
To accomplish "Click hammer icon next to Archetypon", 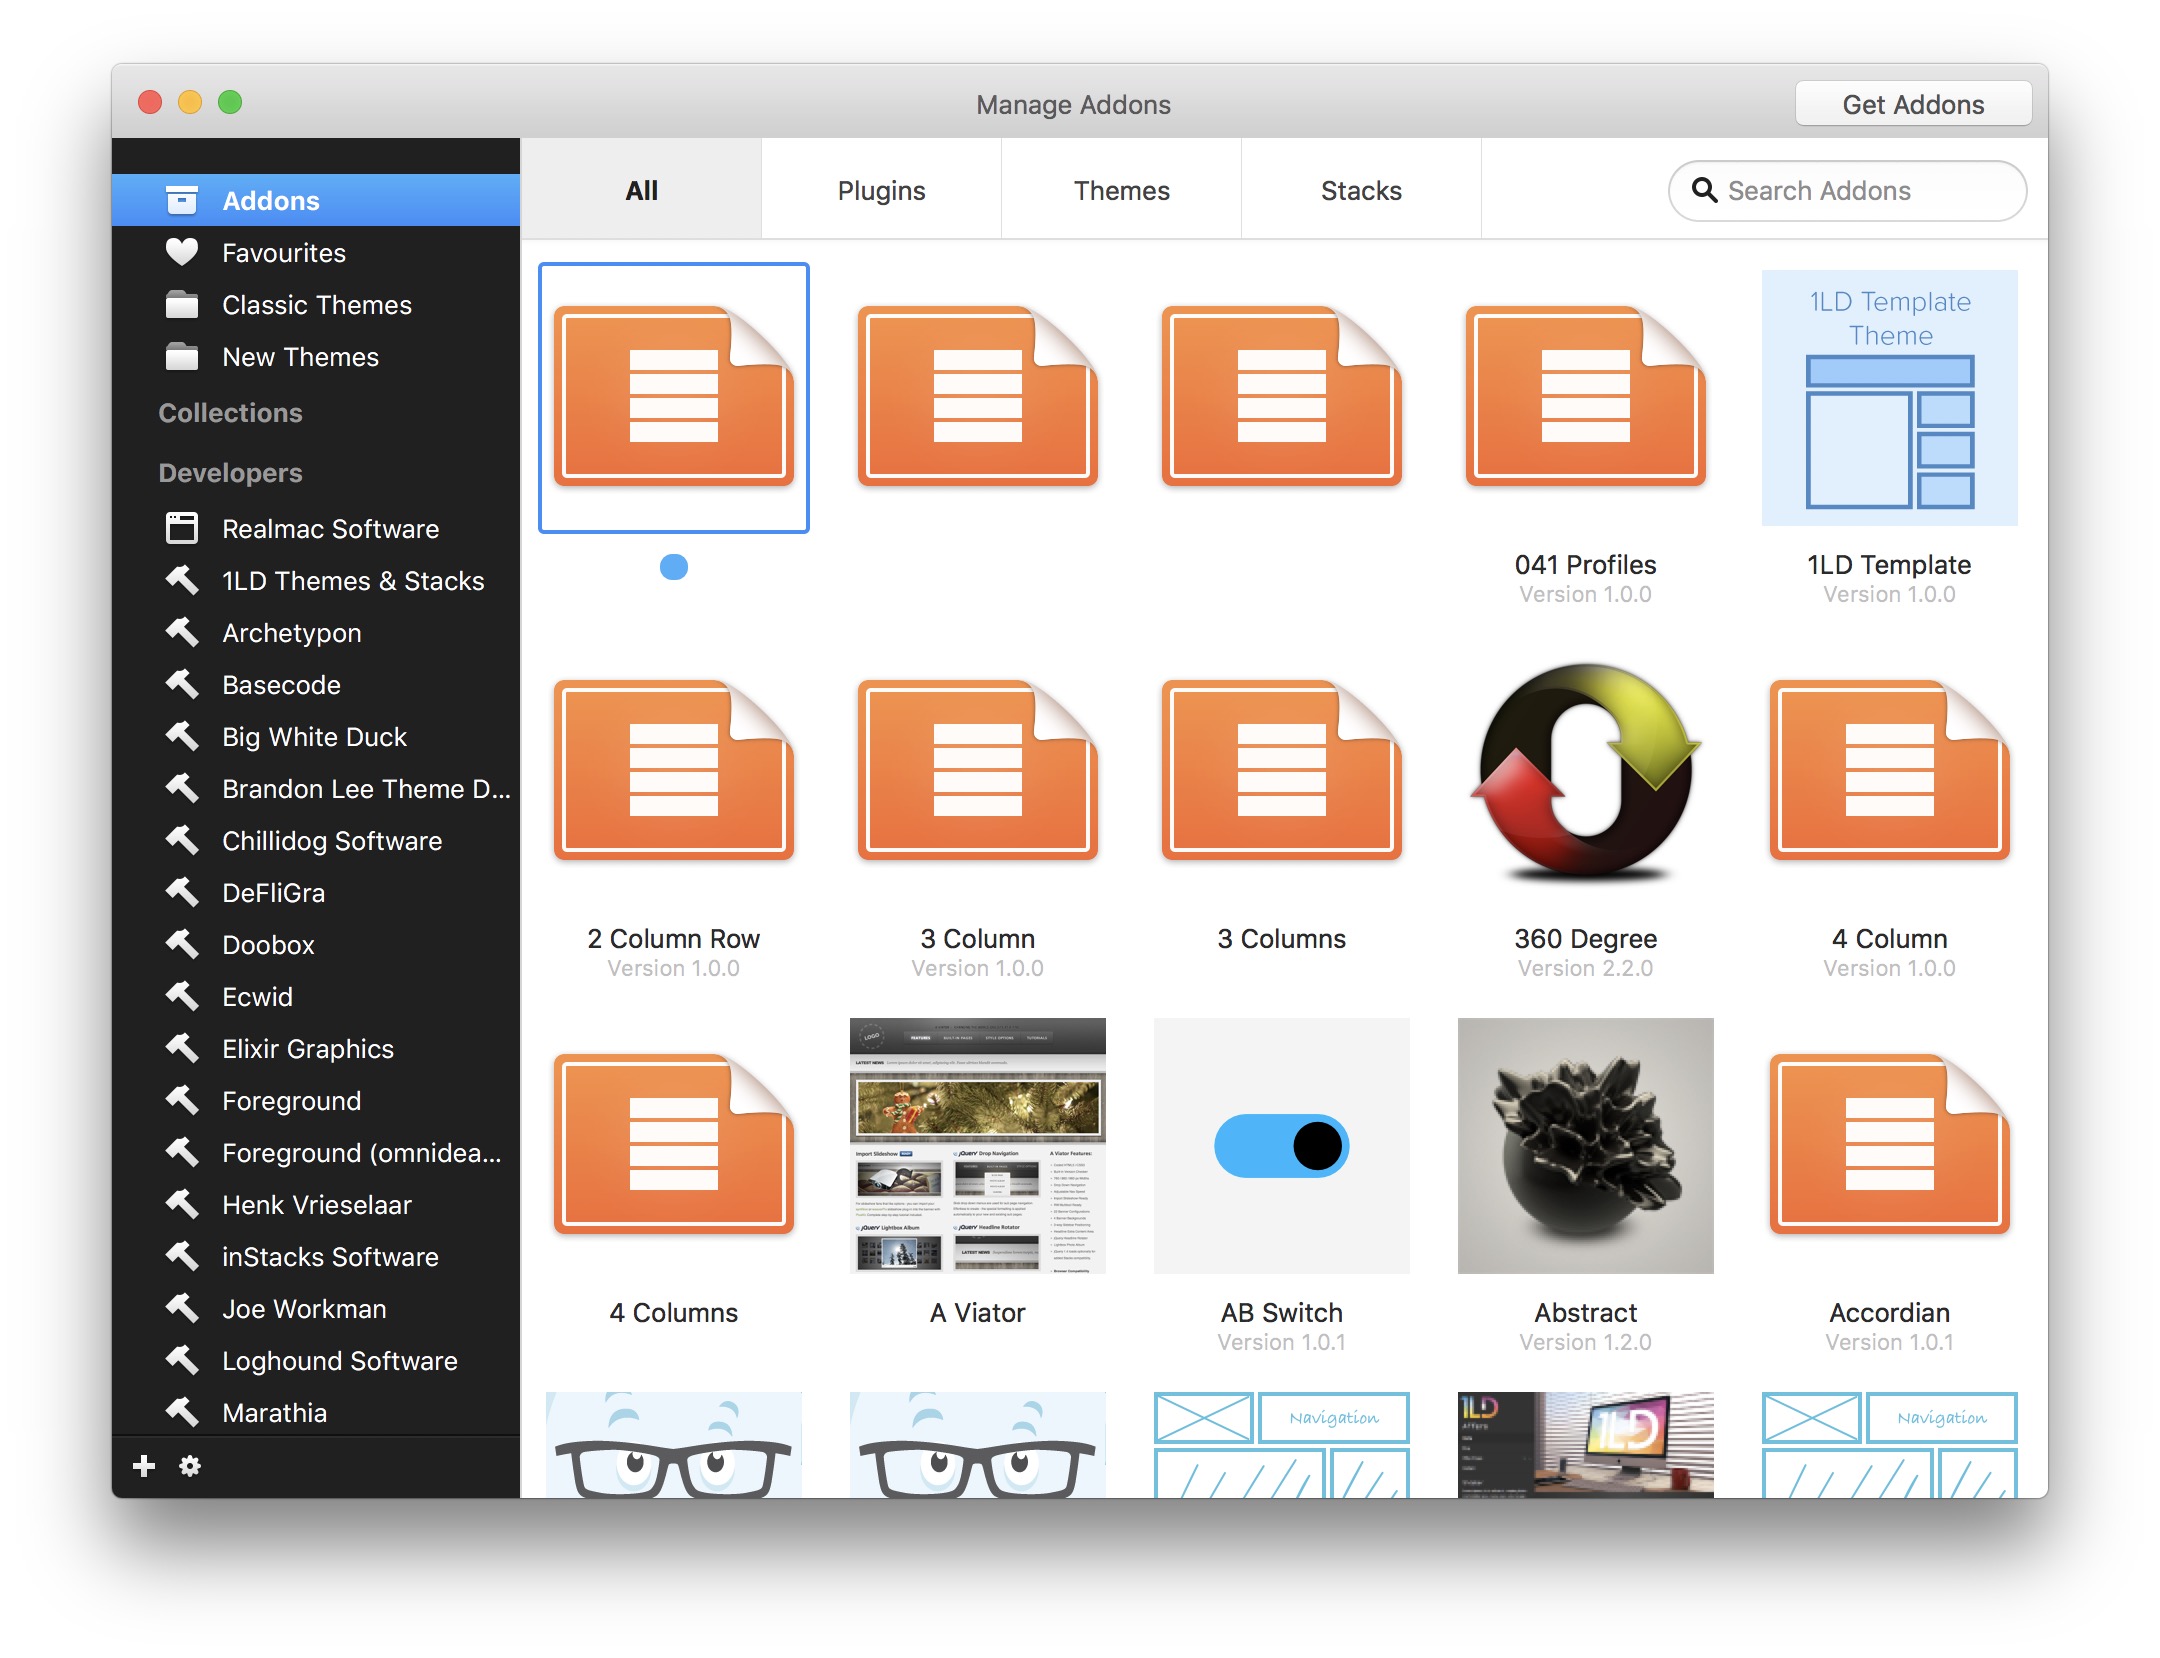I will (x=182, y=632).
